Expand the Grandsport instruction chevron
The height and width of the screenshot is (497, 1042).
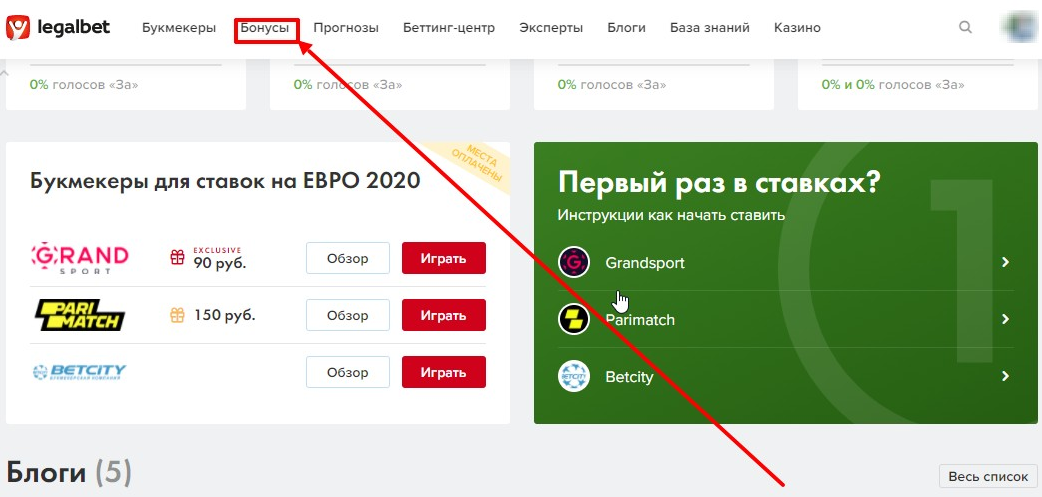pyautogui.click(x=1005, y=262)
